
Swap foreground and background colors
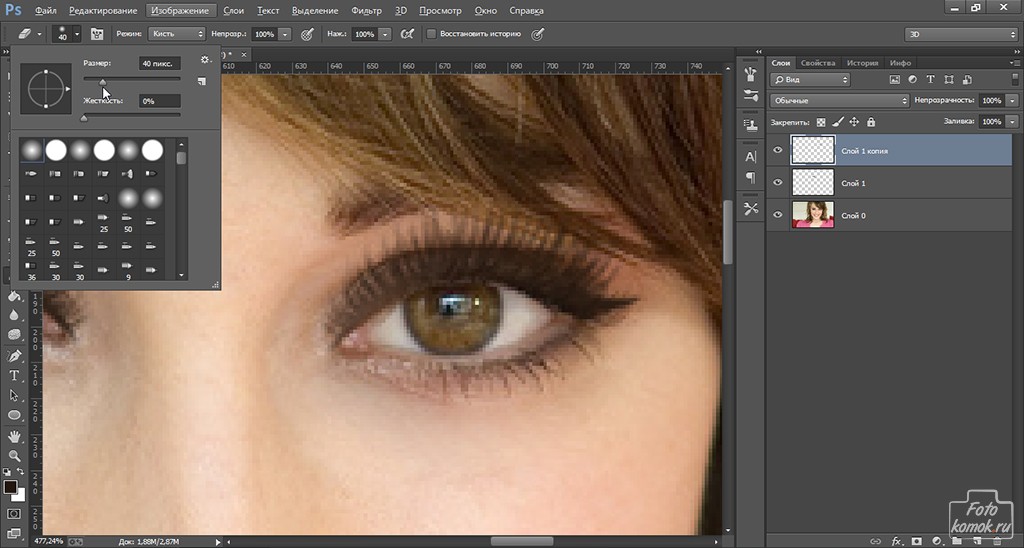pos(20,472)
